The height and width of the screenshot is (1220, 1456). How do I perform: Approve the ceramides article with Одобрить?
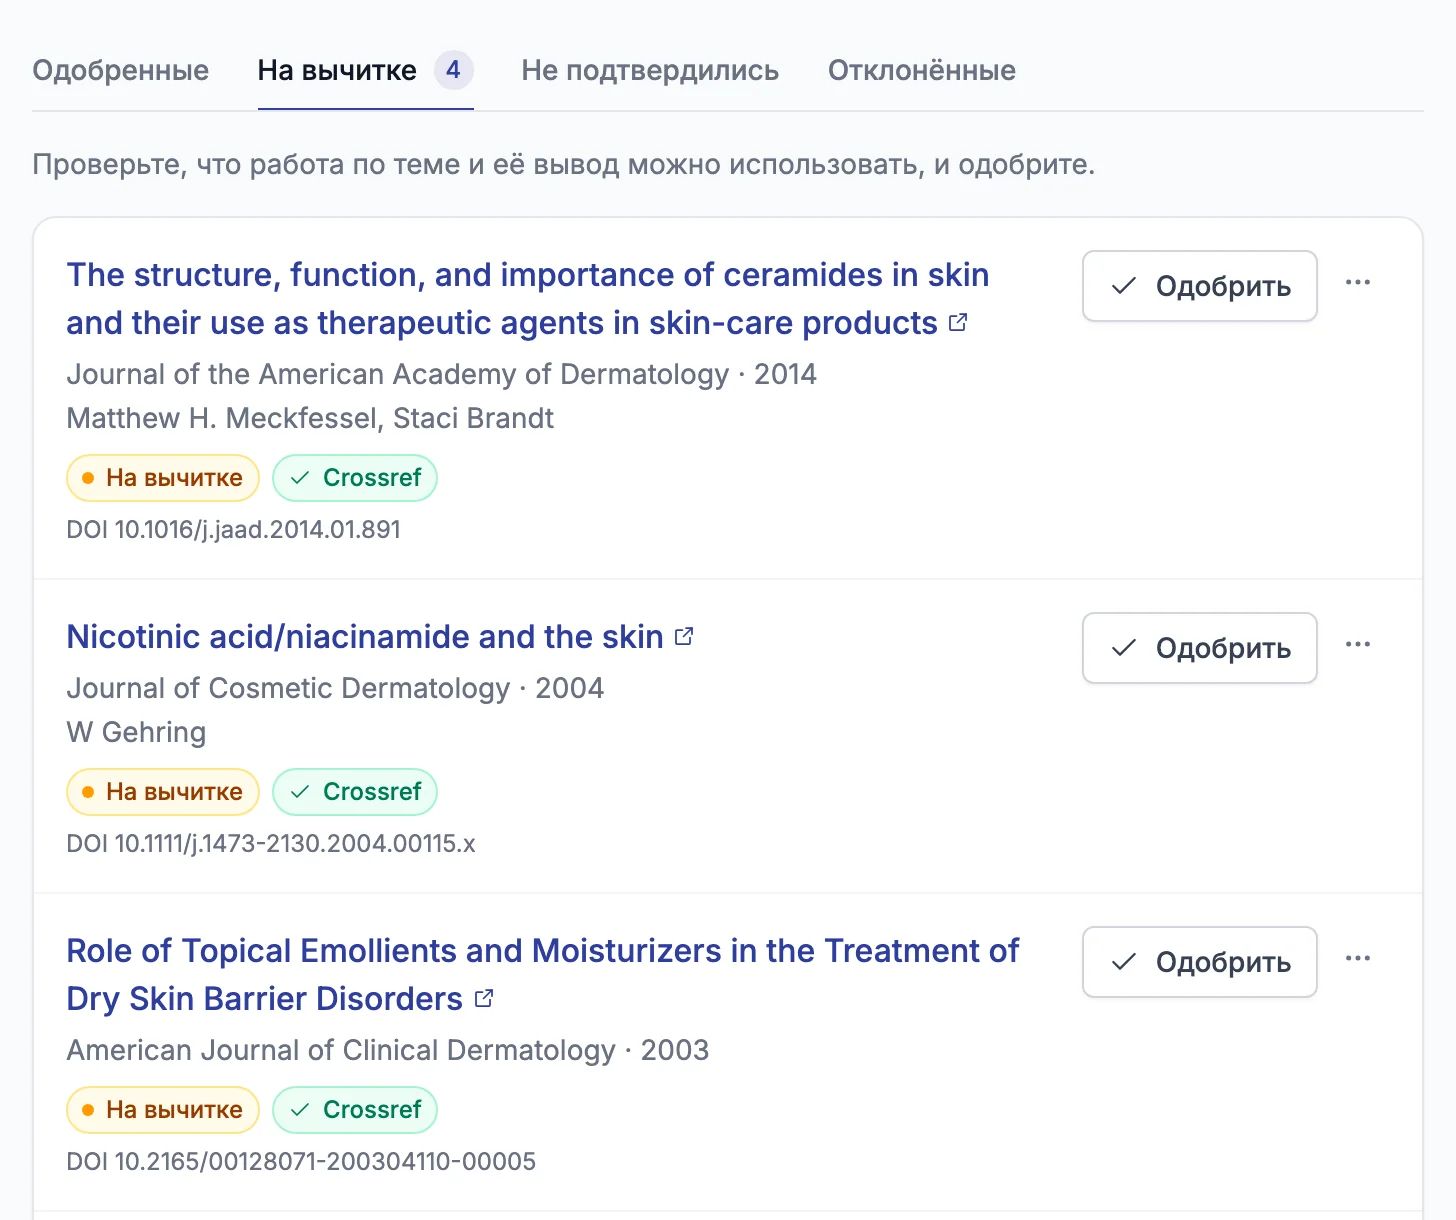point(1200,286)
